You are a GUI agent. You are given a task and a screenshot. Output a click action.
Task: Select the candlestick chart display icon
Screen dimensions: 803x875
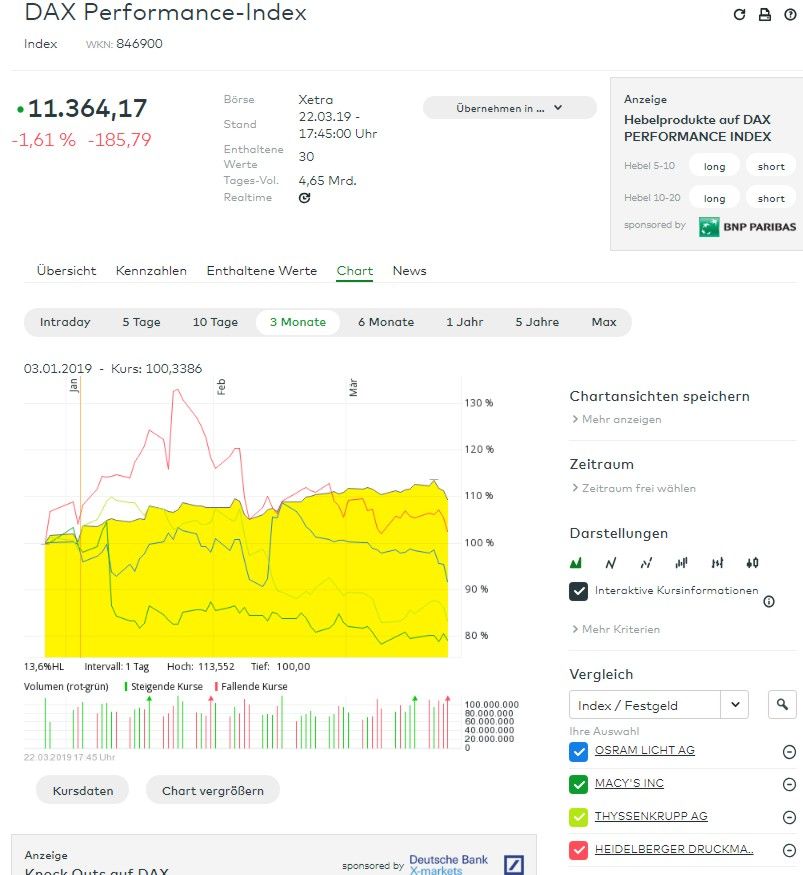[x=752, y=563]
